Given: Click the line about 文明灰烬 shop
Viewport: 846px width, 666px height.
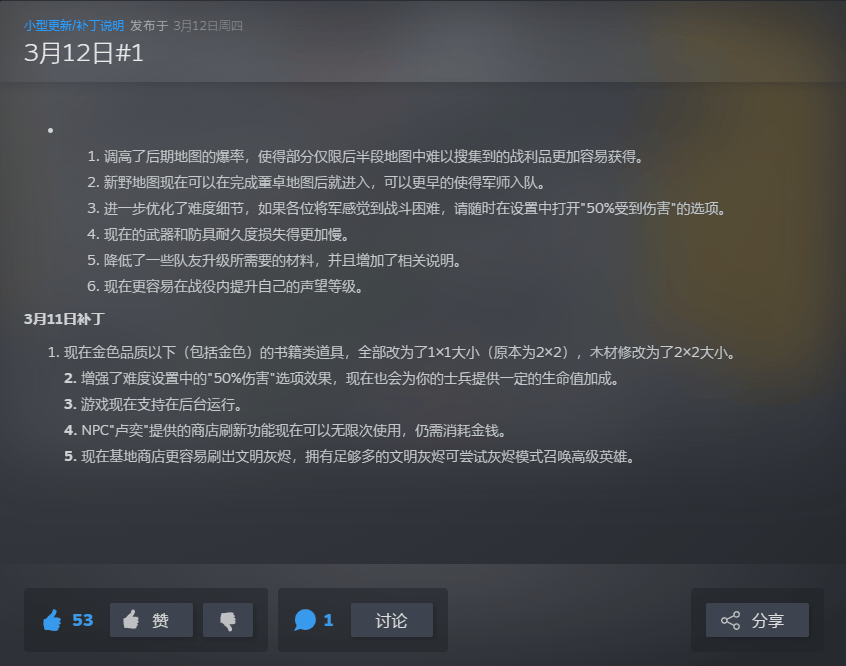Looking at the screenshot, I should [x=350, y=457].
